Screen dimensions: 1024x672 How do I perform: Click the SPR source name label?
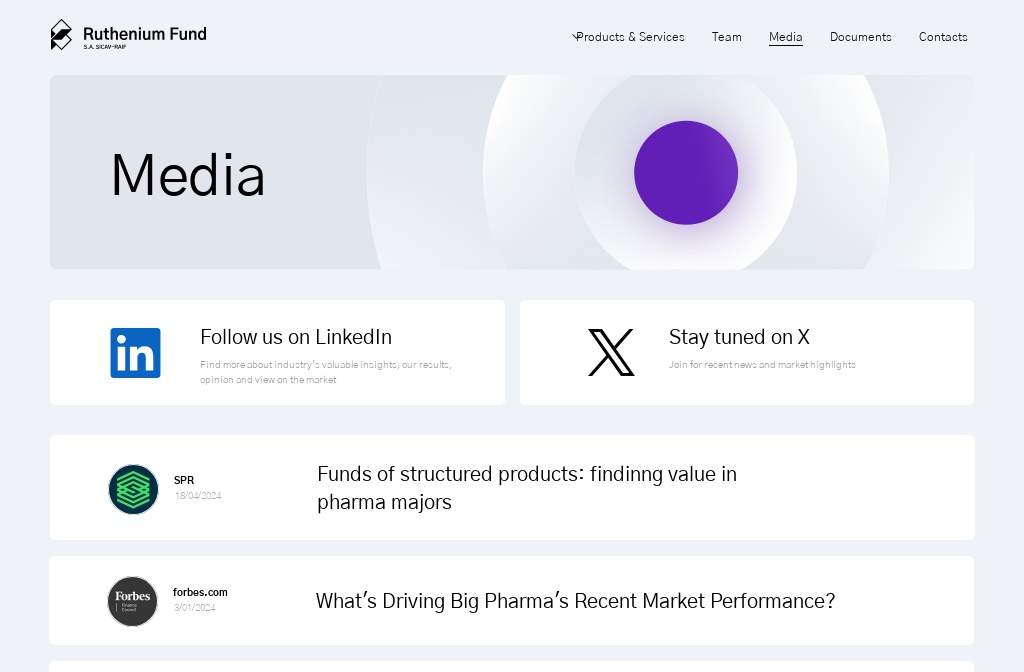184,480
